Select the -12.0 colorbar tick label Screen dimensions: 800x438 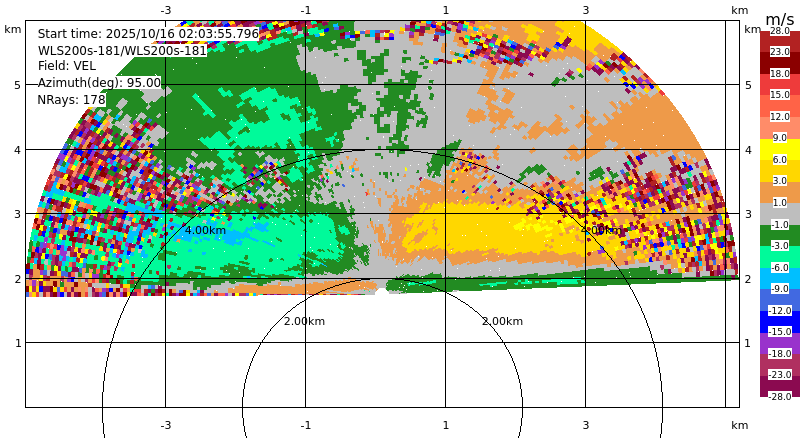point(780,310)
